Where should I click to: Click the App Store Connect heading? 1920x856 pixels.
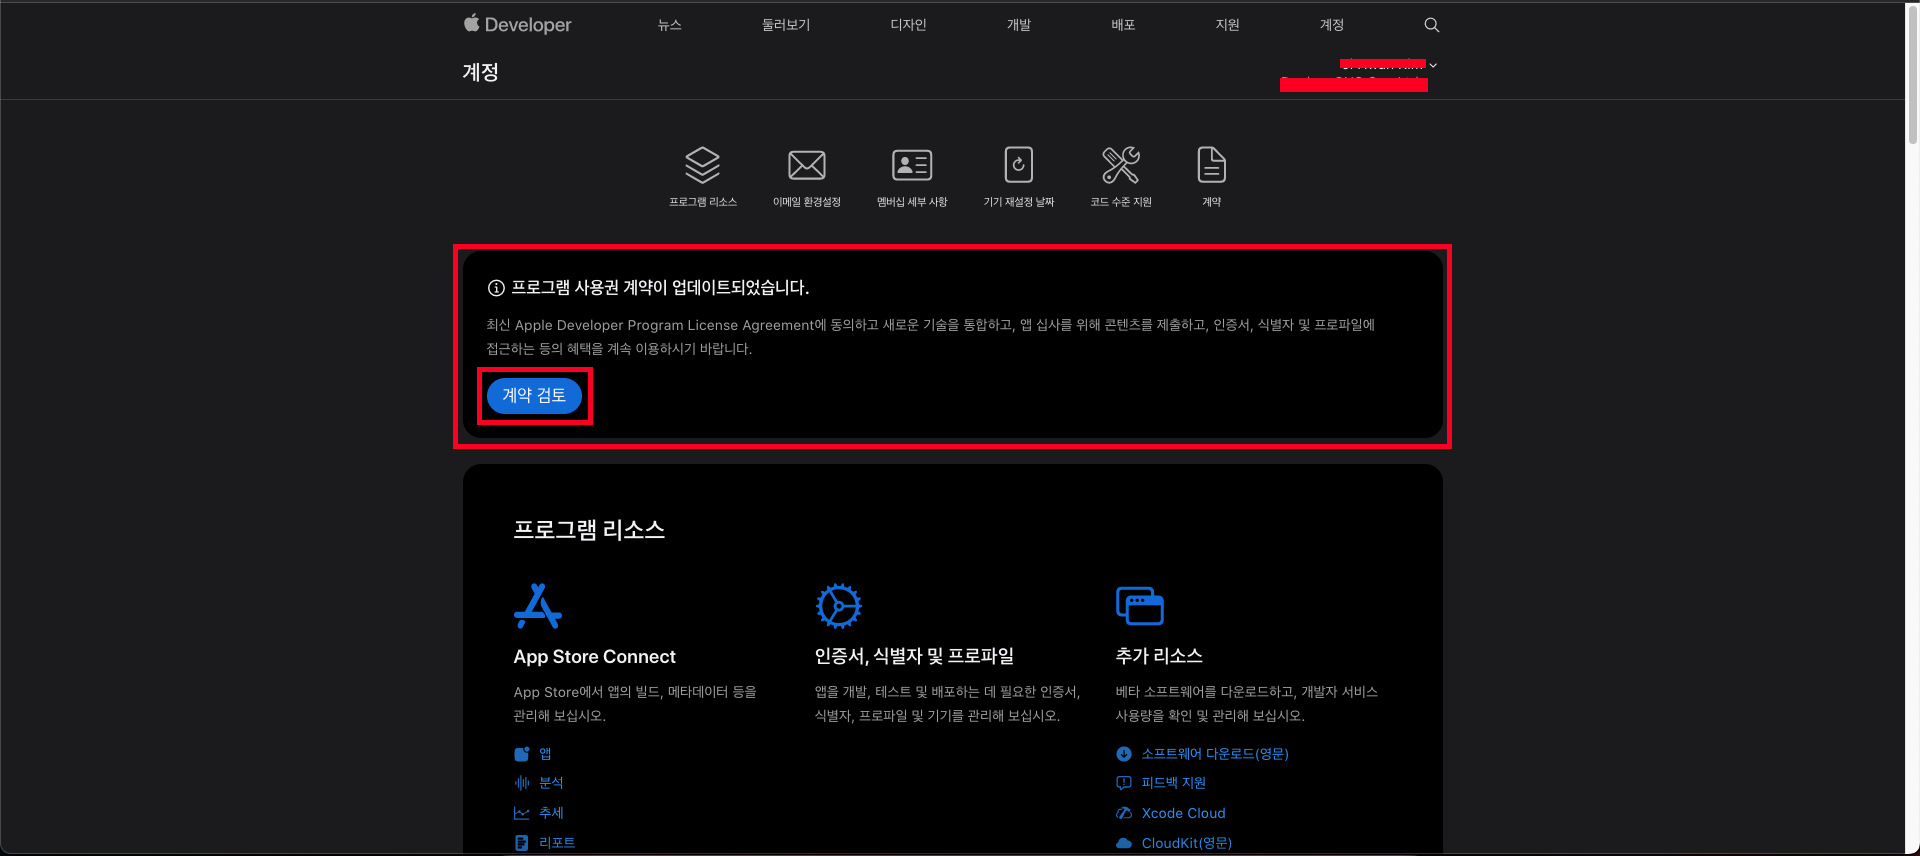[594, 657]
